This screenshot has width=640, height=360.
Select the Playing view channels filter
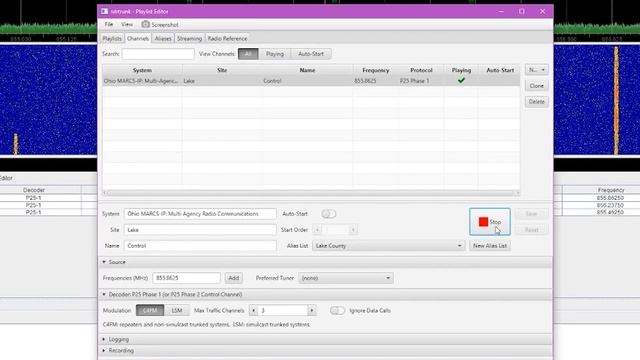pyautogui.click(x=275, y=54)
